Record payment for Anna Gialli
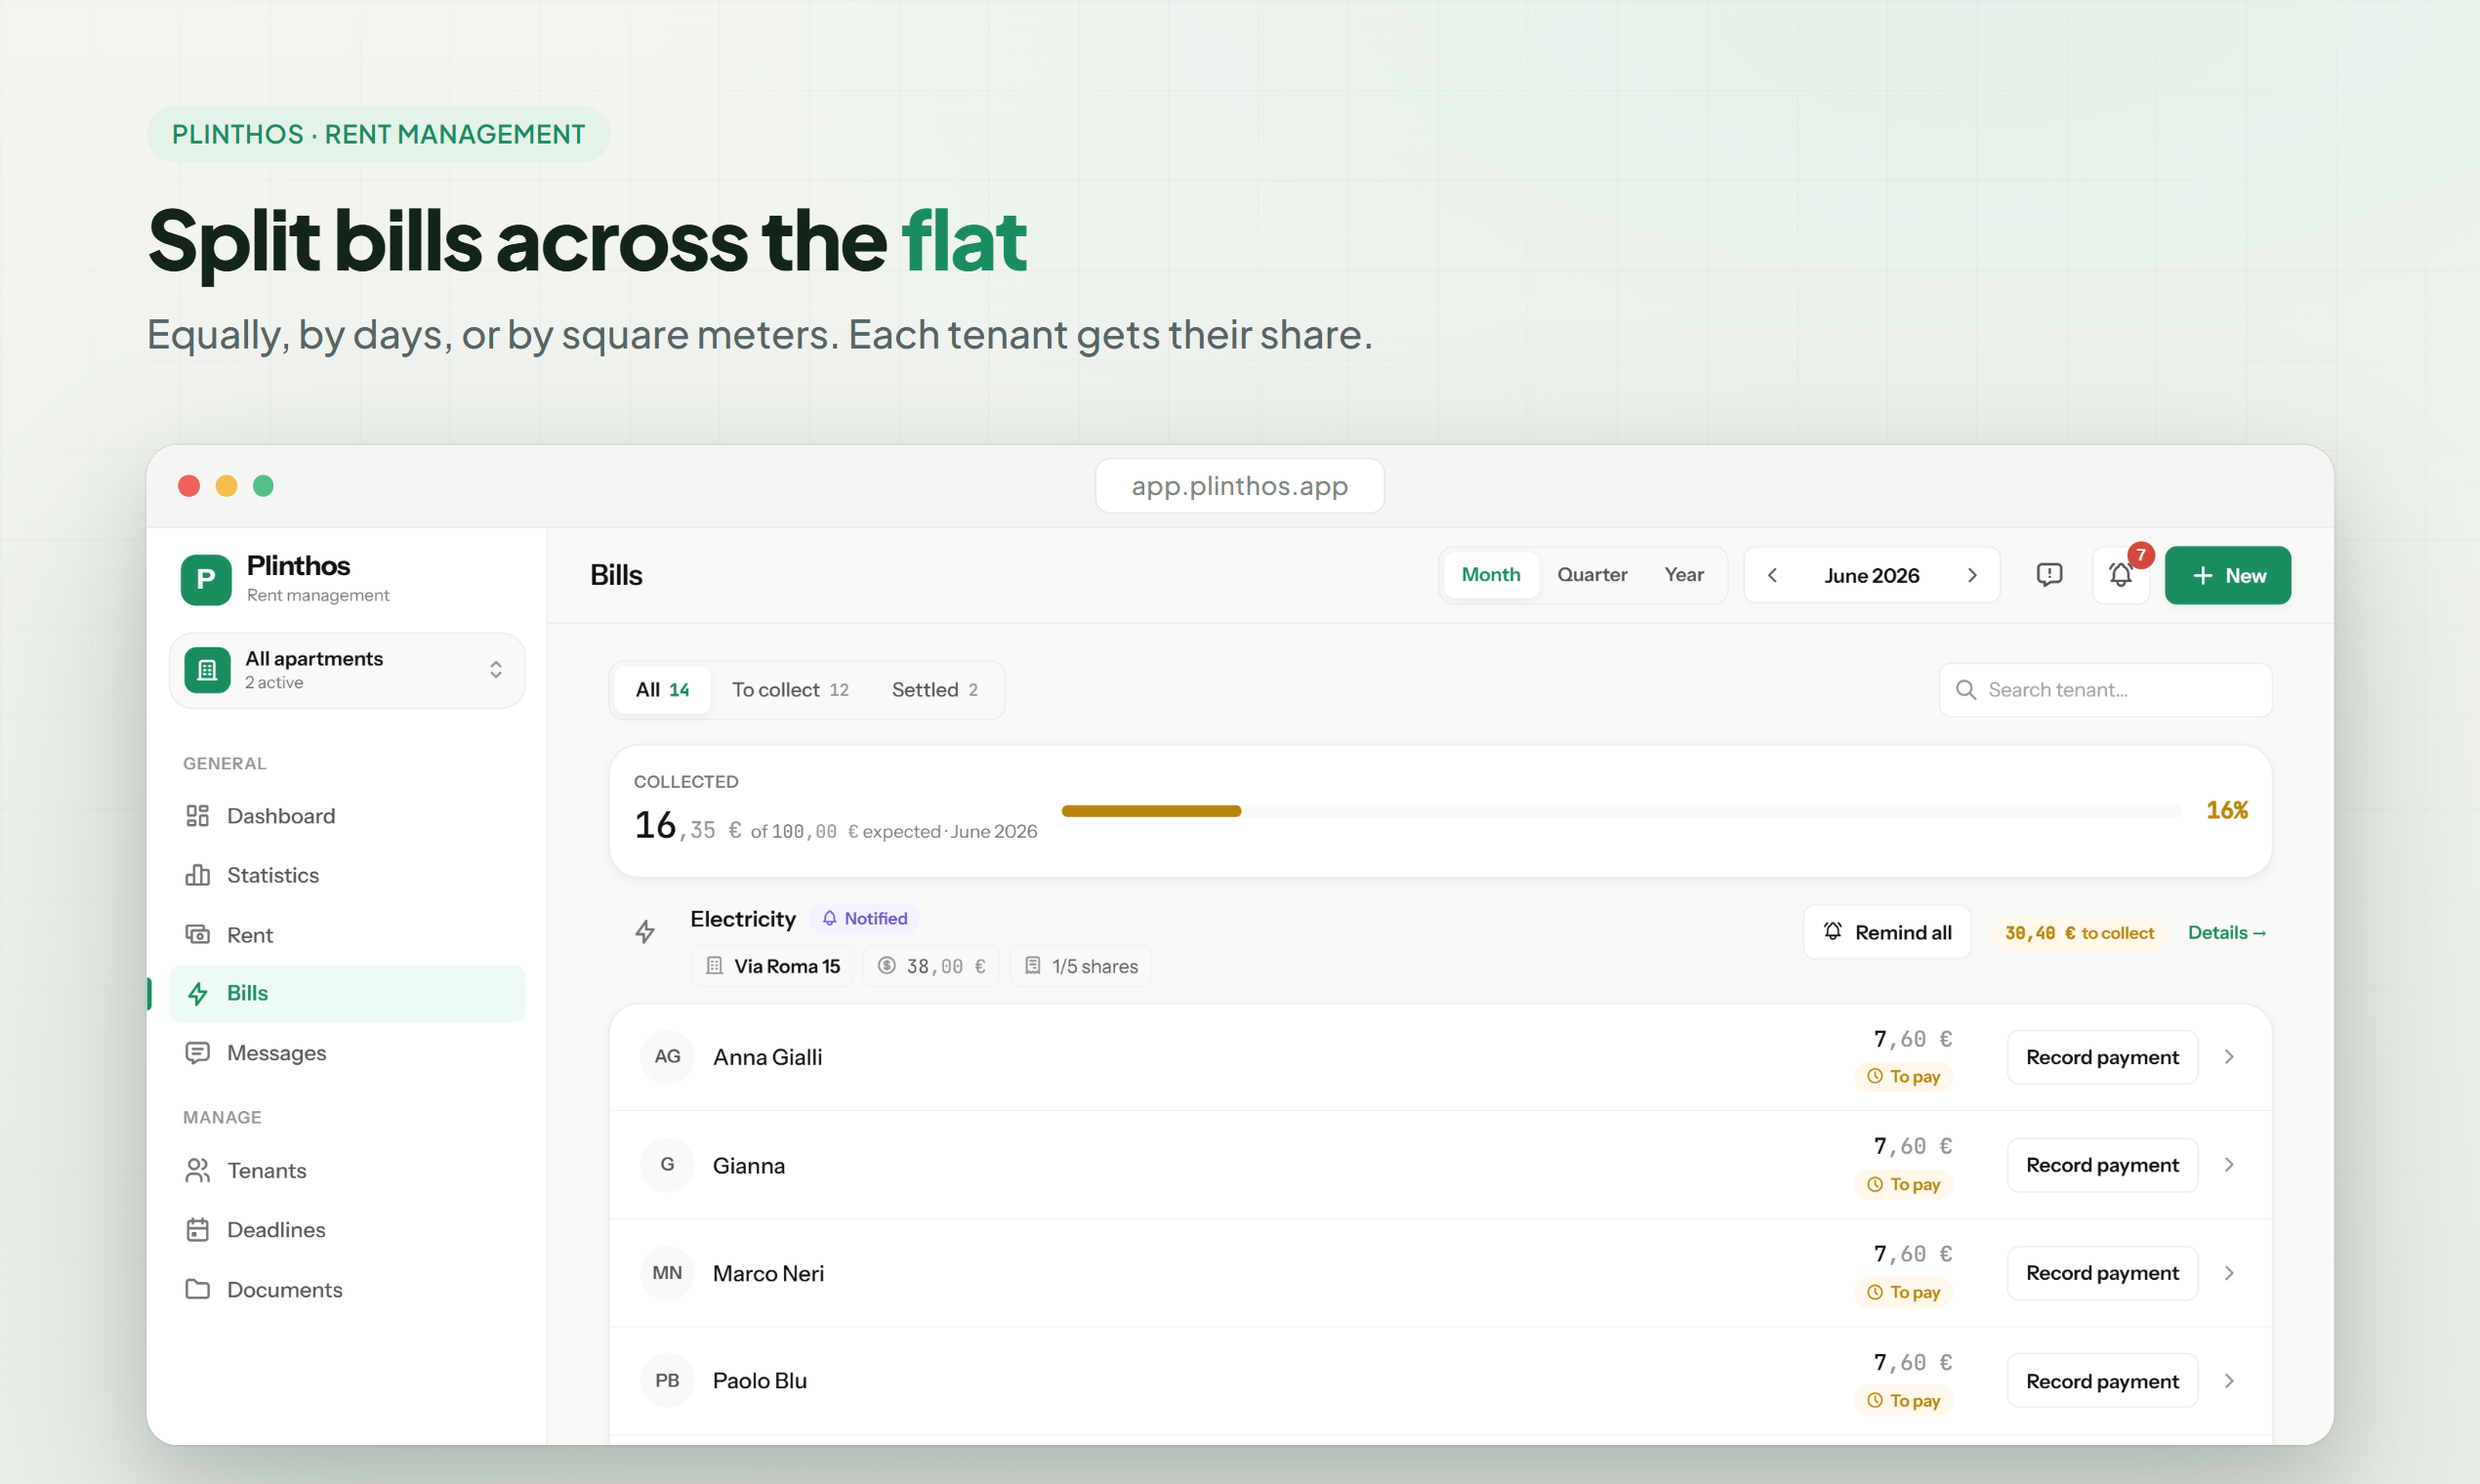Viewport: 2480px width, 1484px height. tap(2102, 1057)
